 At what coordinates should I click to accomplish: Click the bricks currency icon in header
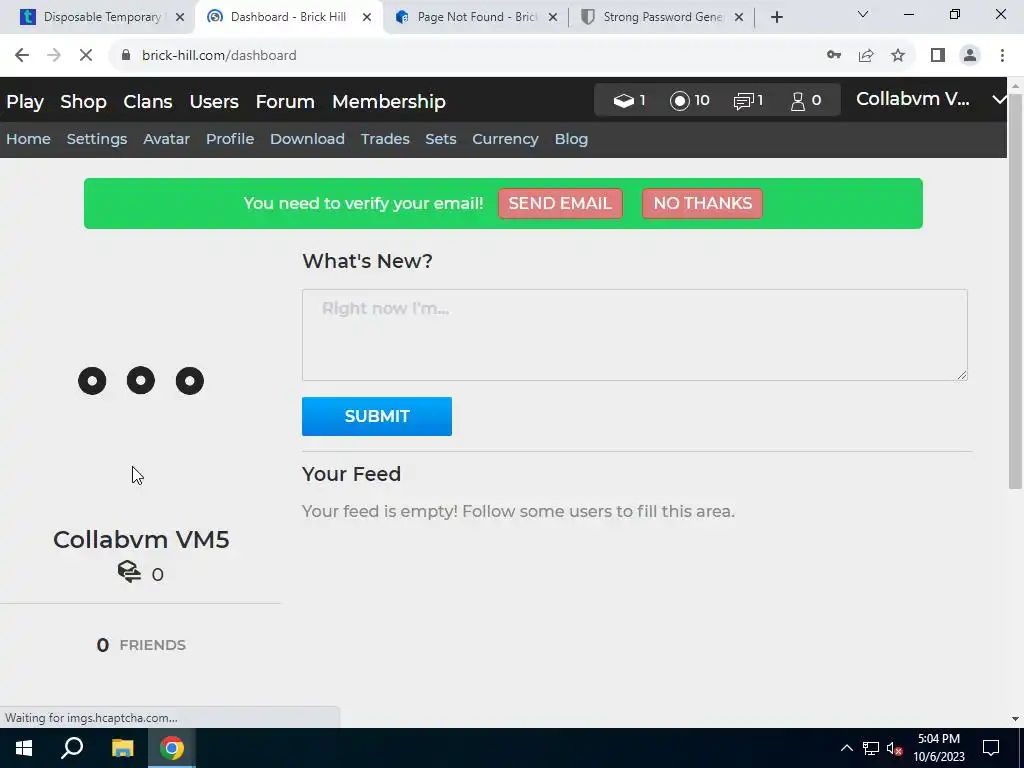[623, 101]
